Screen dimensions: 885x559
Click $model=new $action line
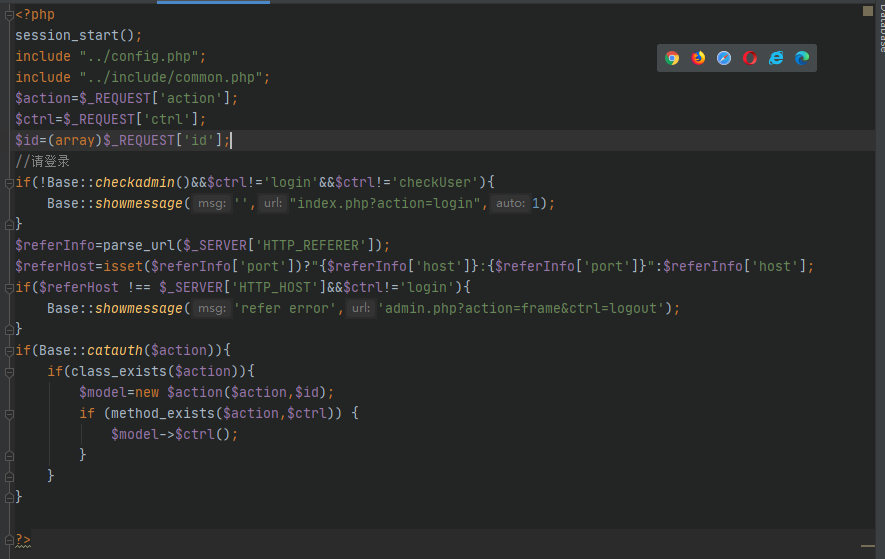pos(206,392)
